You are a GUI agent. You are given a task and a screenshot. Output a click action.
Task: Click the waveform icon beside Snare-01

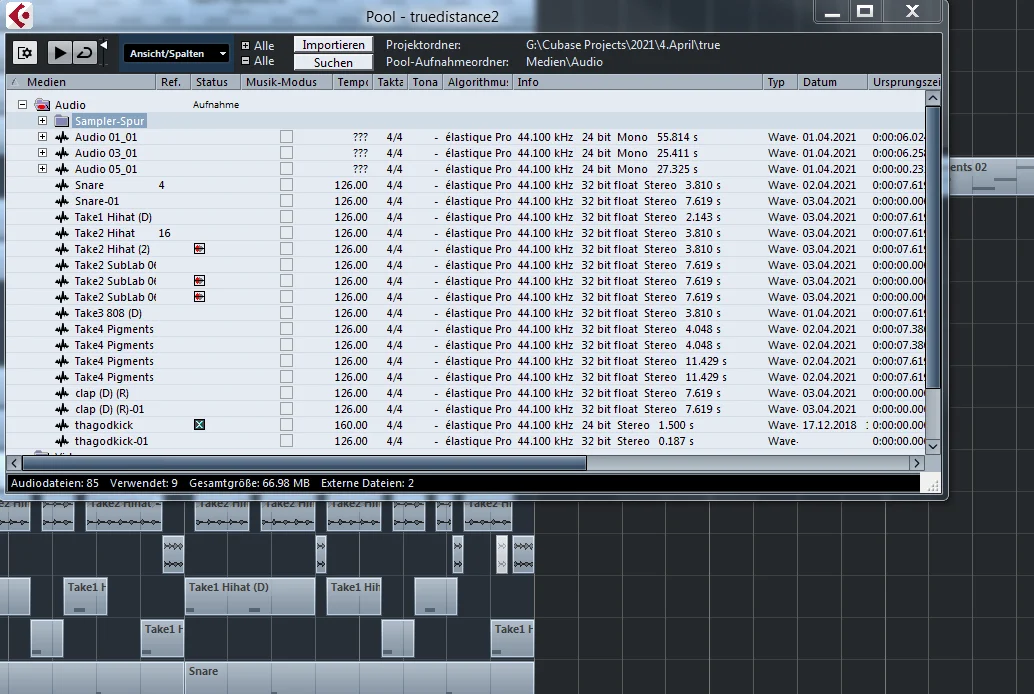(x=62, y=201)
